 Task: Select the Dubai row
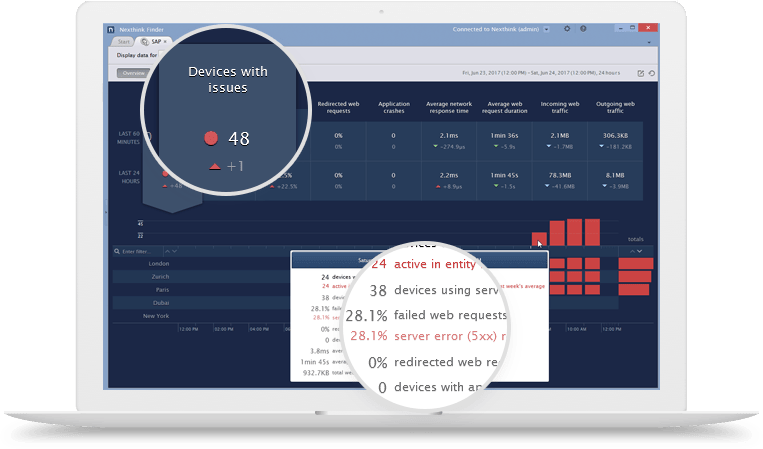158,302
